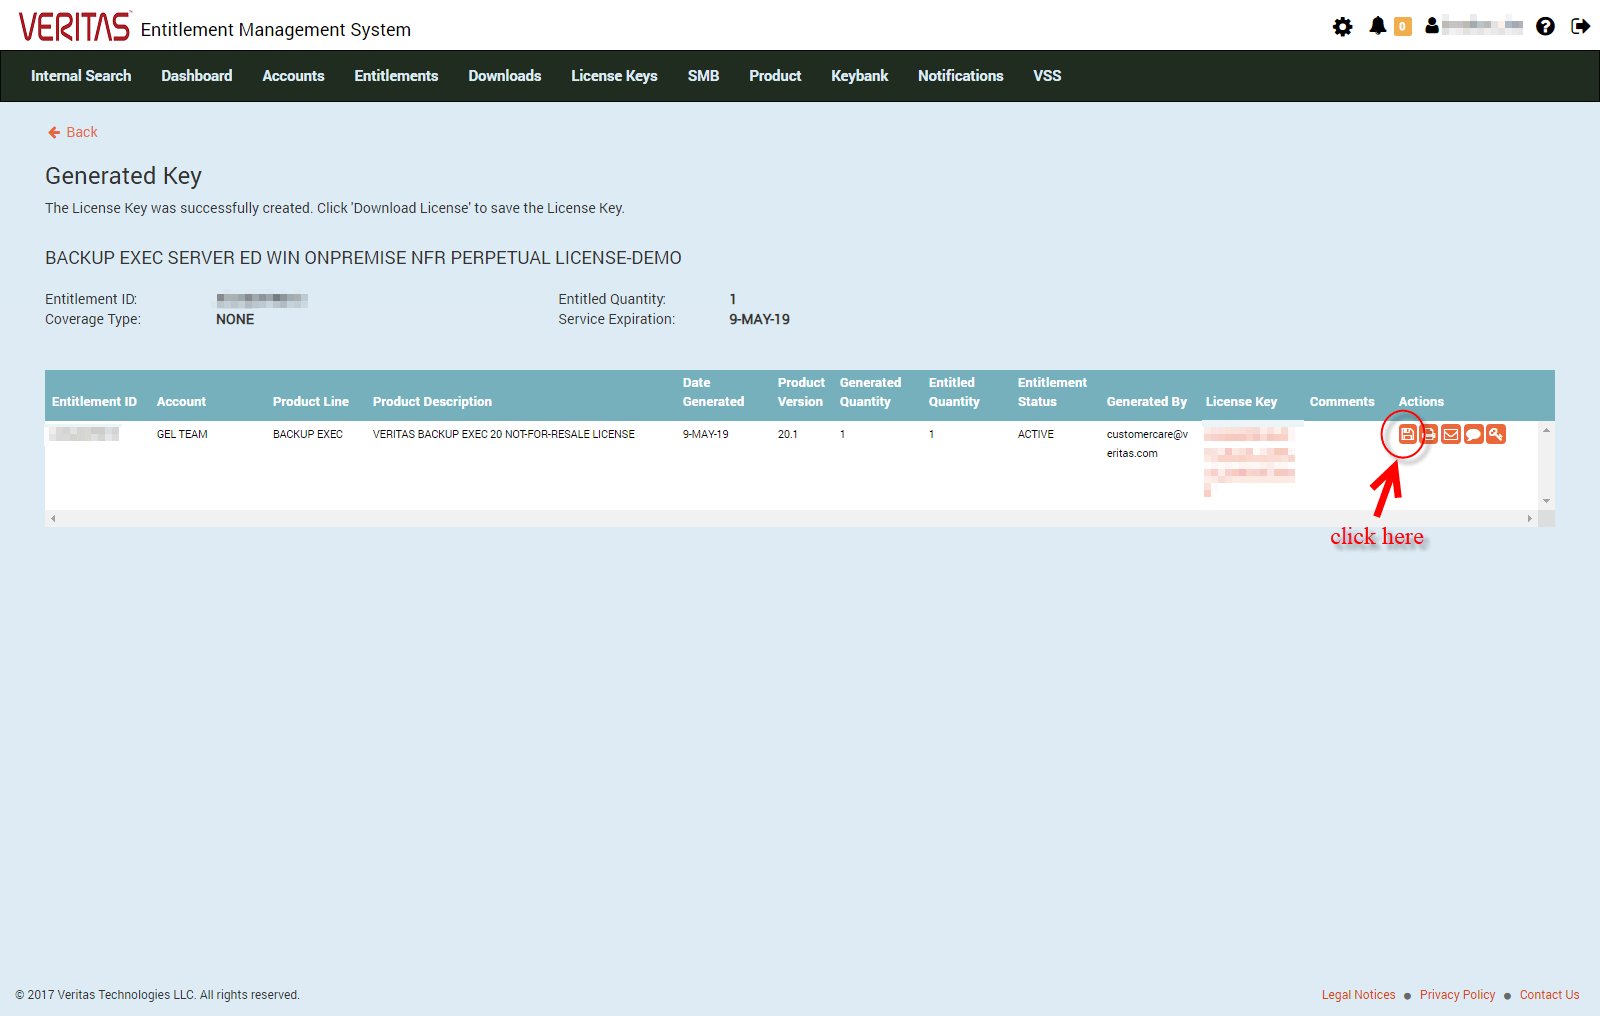Open the Contact Us footer link
Viewport: 1600px width, 1016px height.
click(1549, 995)
